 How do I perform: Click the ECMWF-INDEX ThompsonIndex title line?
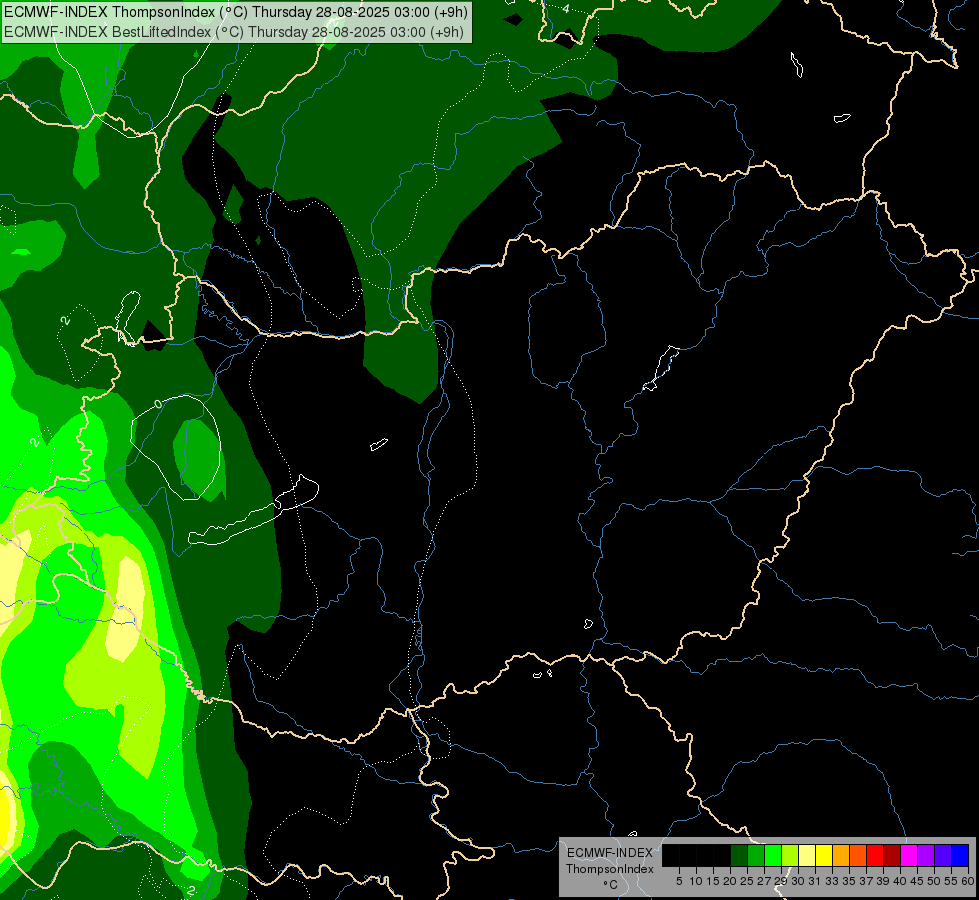[x=235, y=12]
